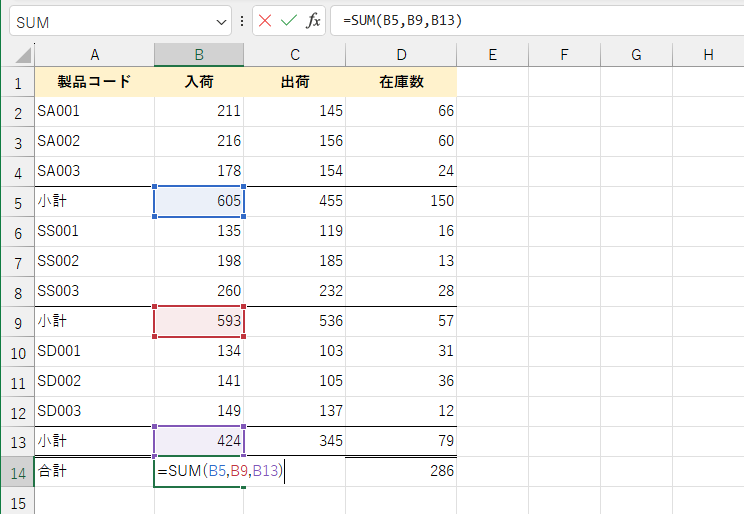
Task: Select row 5 header
Action: [x=18, y=202]
